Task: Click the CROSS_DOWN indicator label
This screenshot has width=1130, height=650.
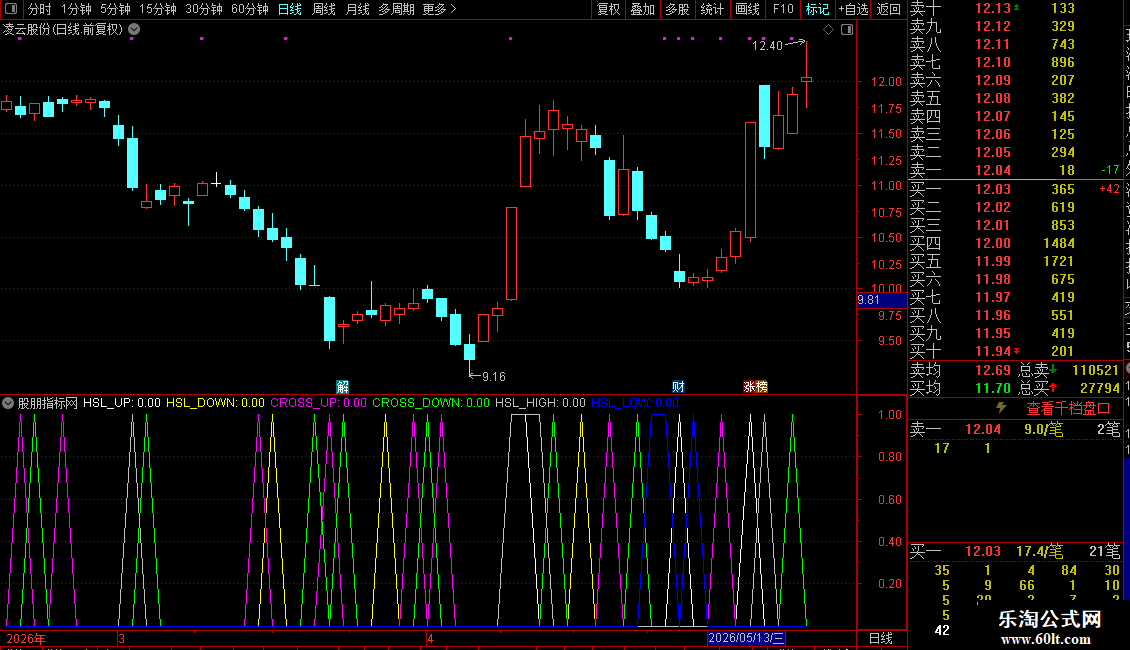Action: (431, 403)
